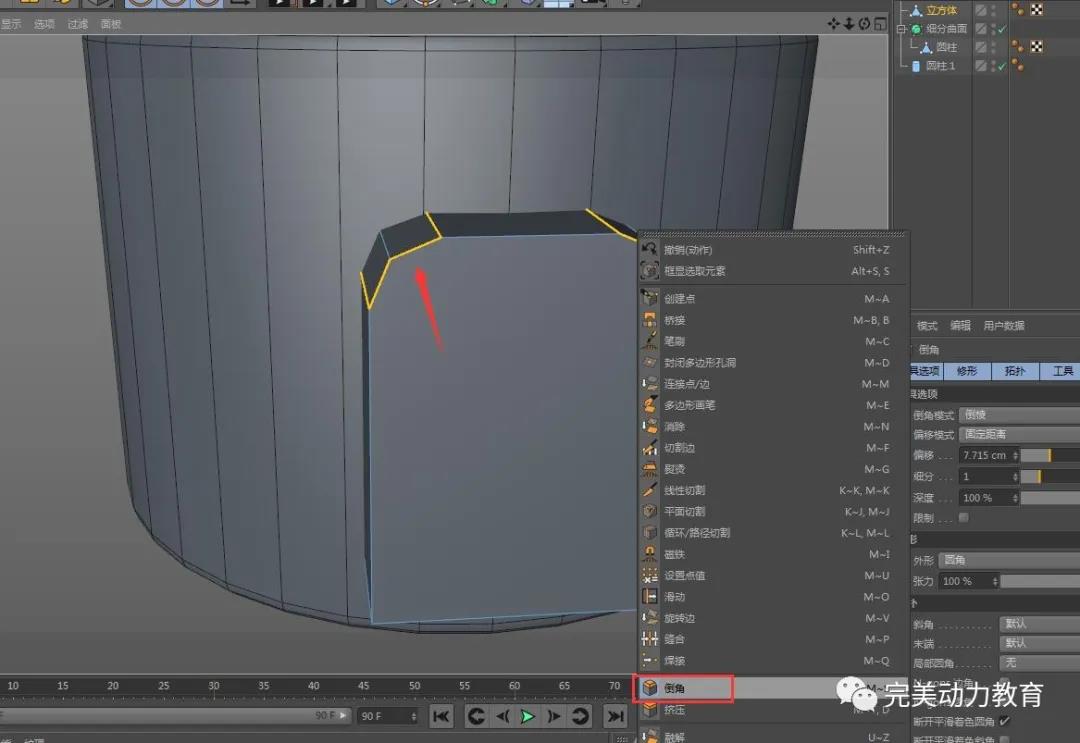Click the 桥接 (Bridge) tool icon
This screenshot has height=743, width=1080.
[x=650, y=320]
